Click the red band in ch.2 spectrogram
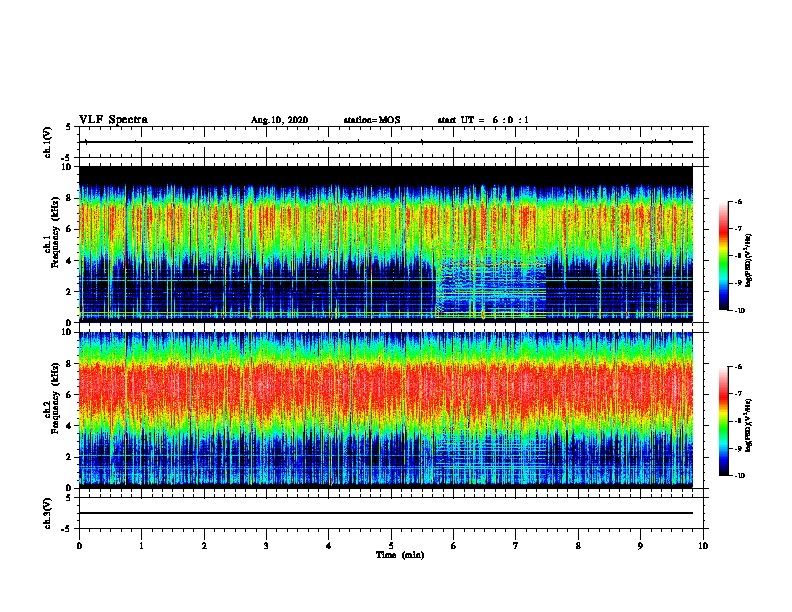This screenshot has height=612, width=792. (x=386, y=388)
